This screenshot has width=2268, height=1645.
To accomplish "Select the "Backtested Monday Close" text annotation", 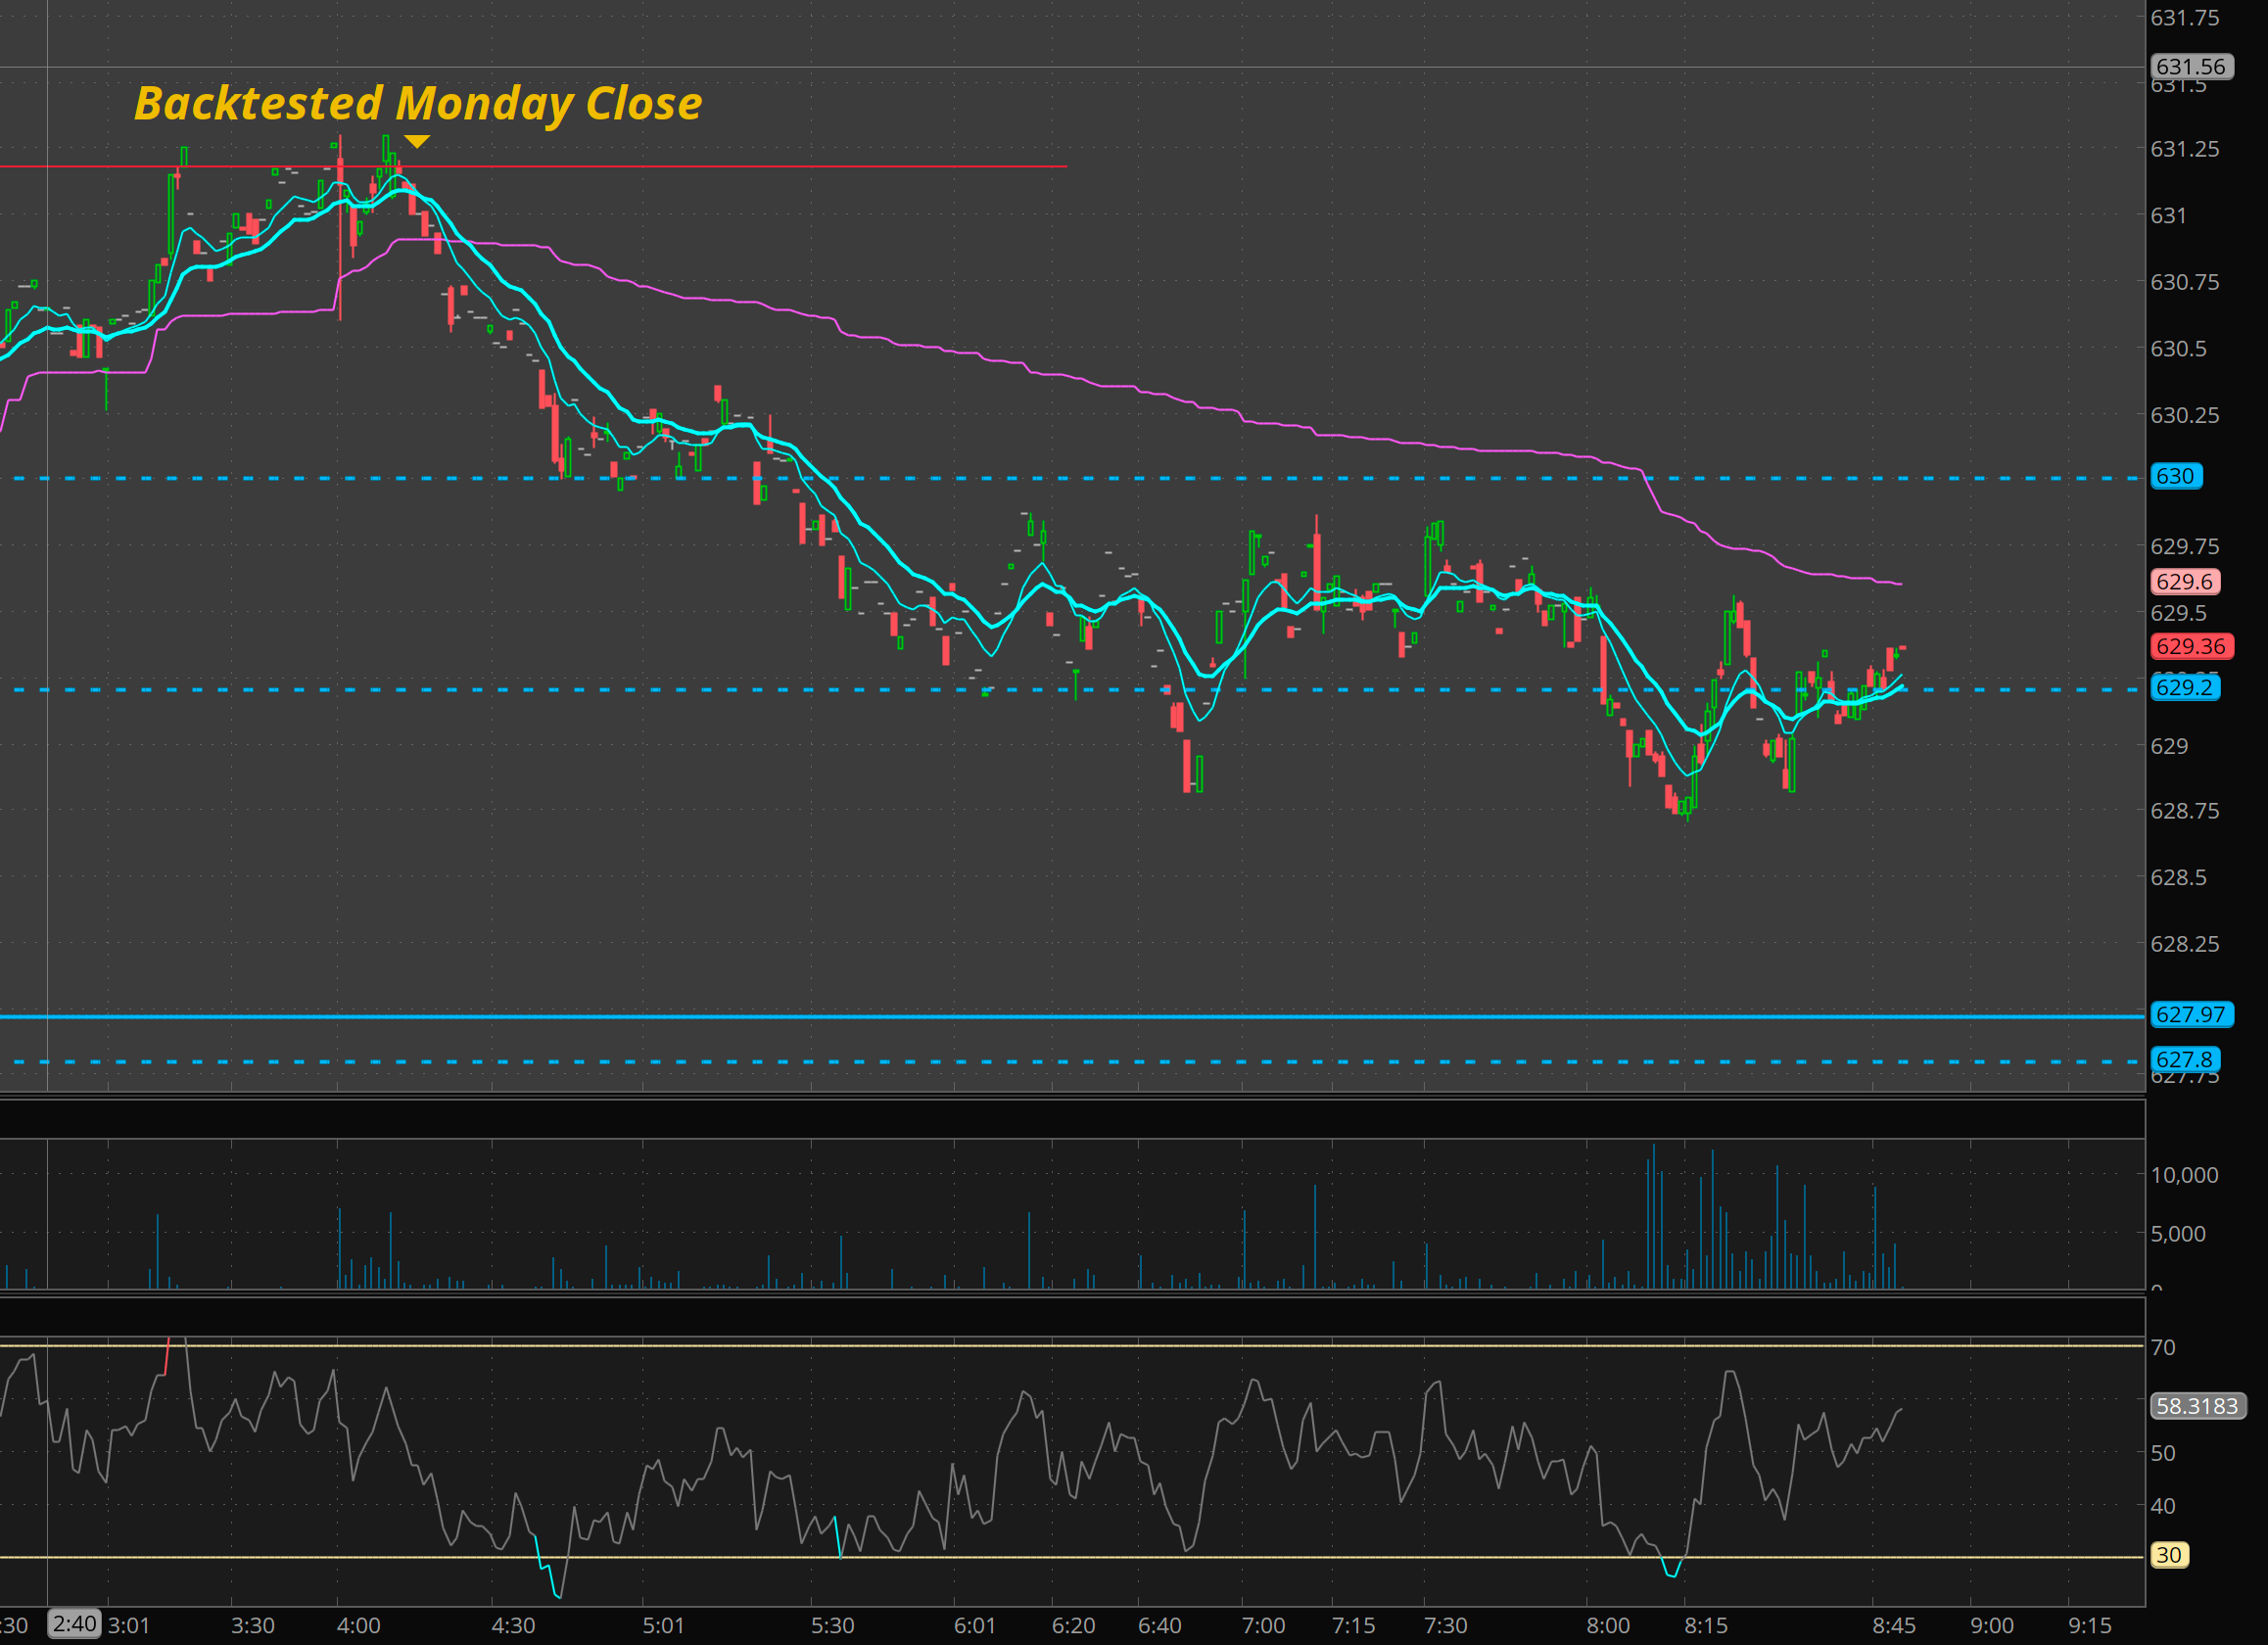I will [418, 103].
